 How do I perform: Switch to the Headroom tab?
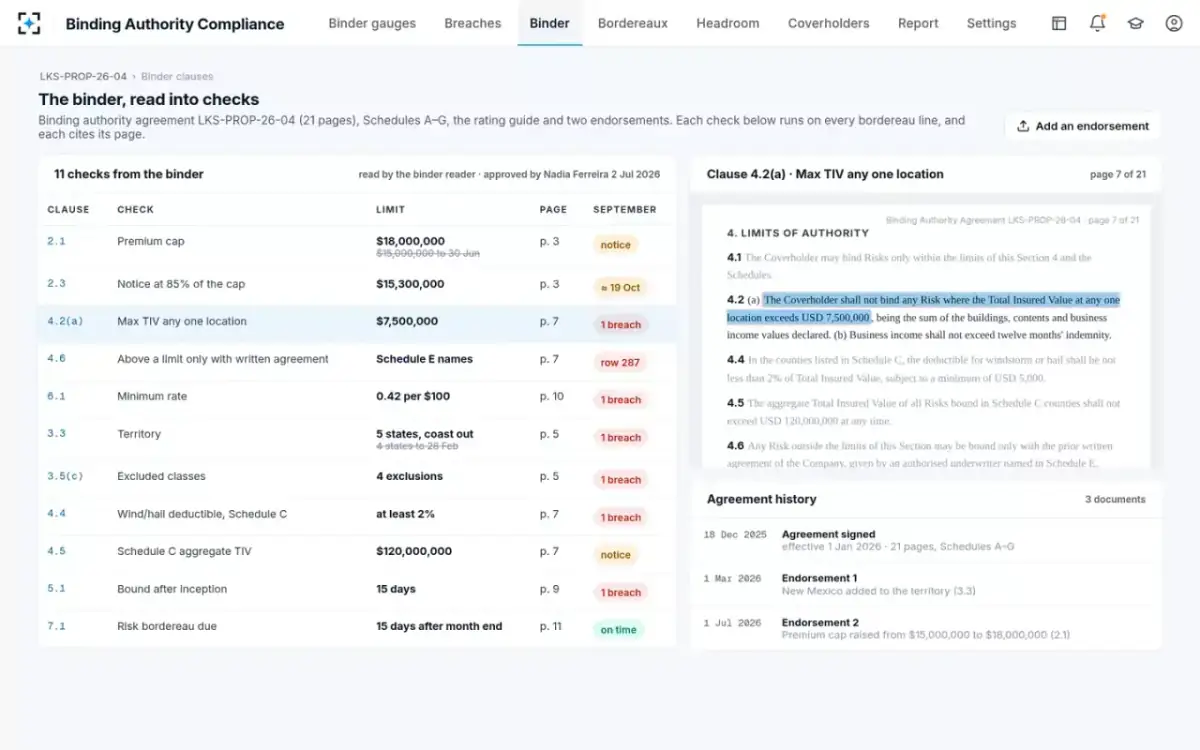pos(728,24)
